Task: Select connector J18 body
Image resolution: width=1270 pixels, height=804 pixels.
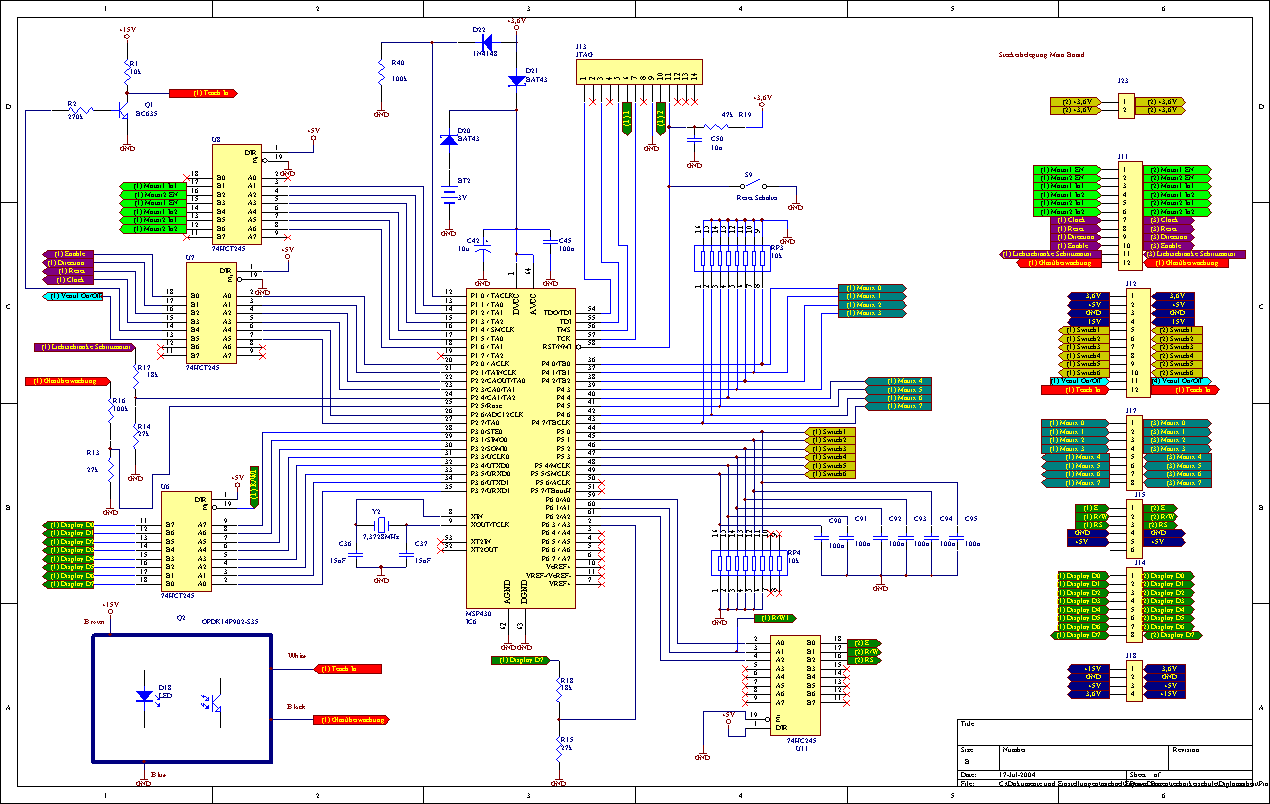Action: (1133, 680)
